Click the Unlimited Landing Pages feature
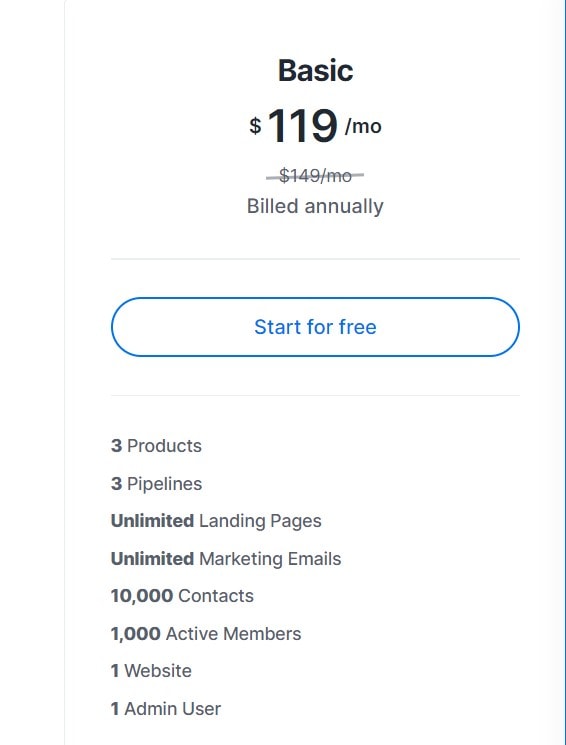The image size is (566, 745). 216,521
